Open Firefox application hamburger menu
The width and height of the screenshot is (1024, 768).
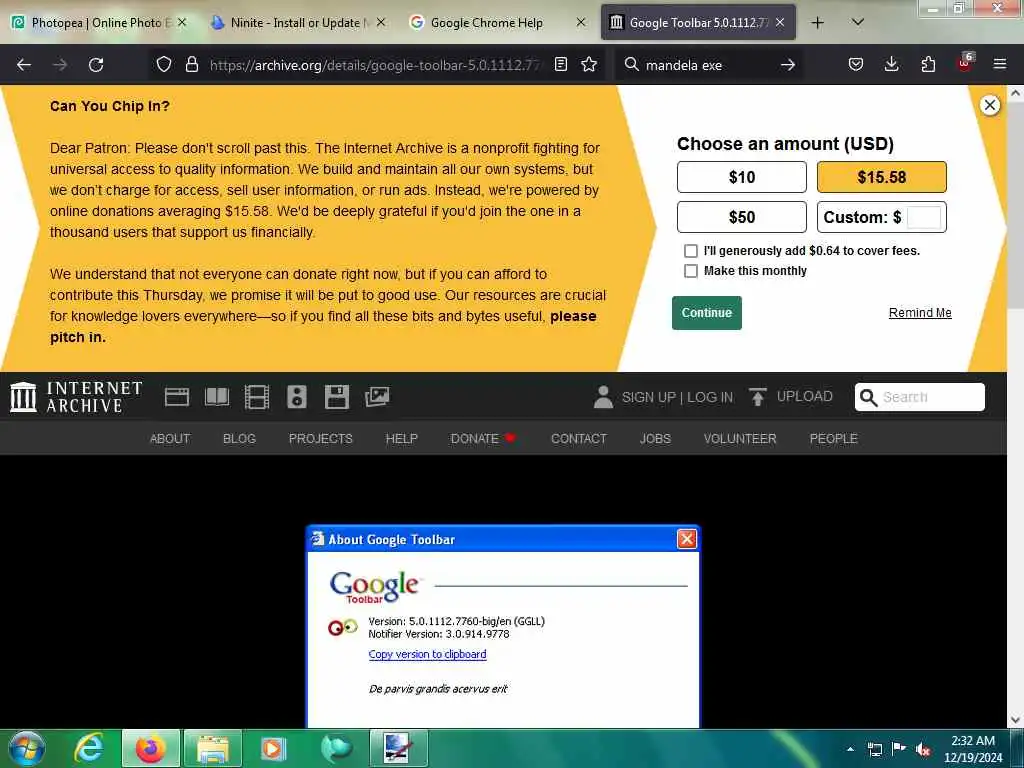[1000, 64]
